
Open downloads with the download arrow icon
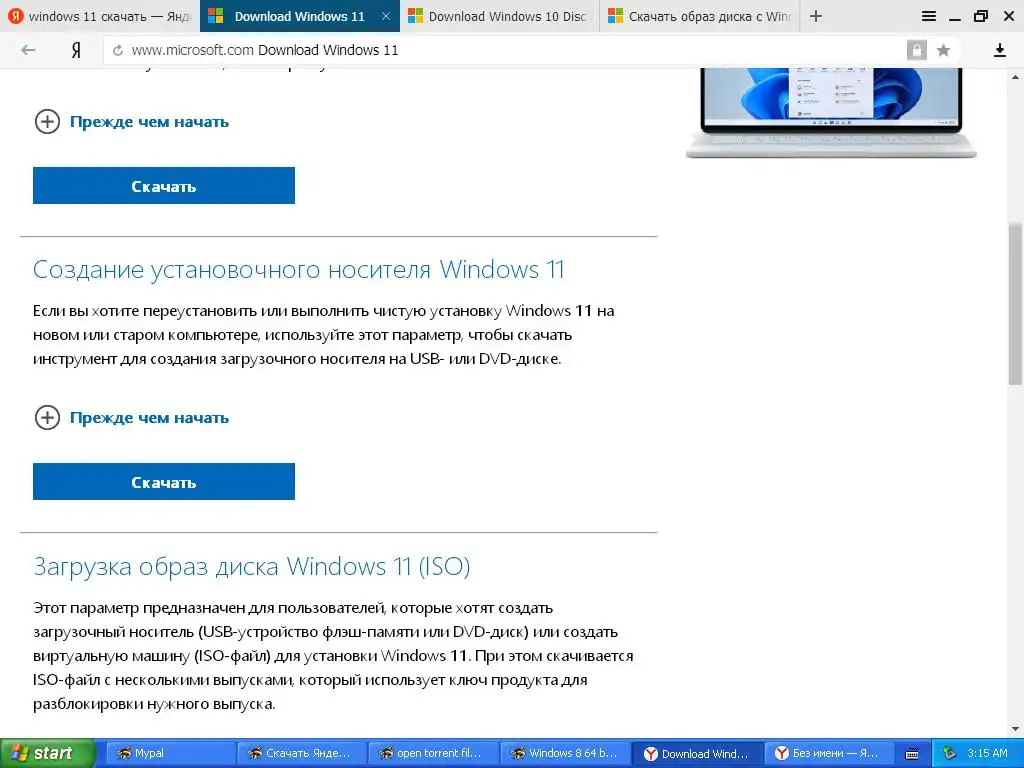click(999, 50)
